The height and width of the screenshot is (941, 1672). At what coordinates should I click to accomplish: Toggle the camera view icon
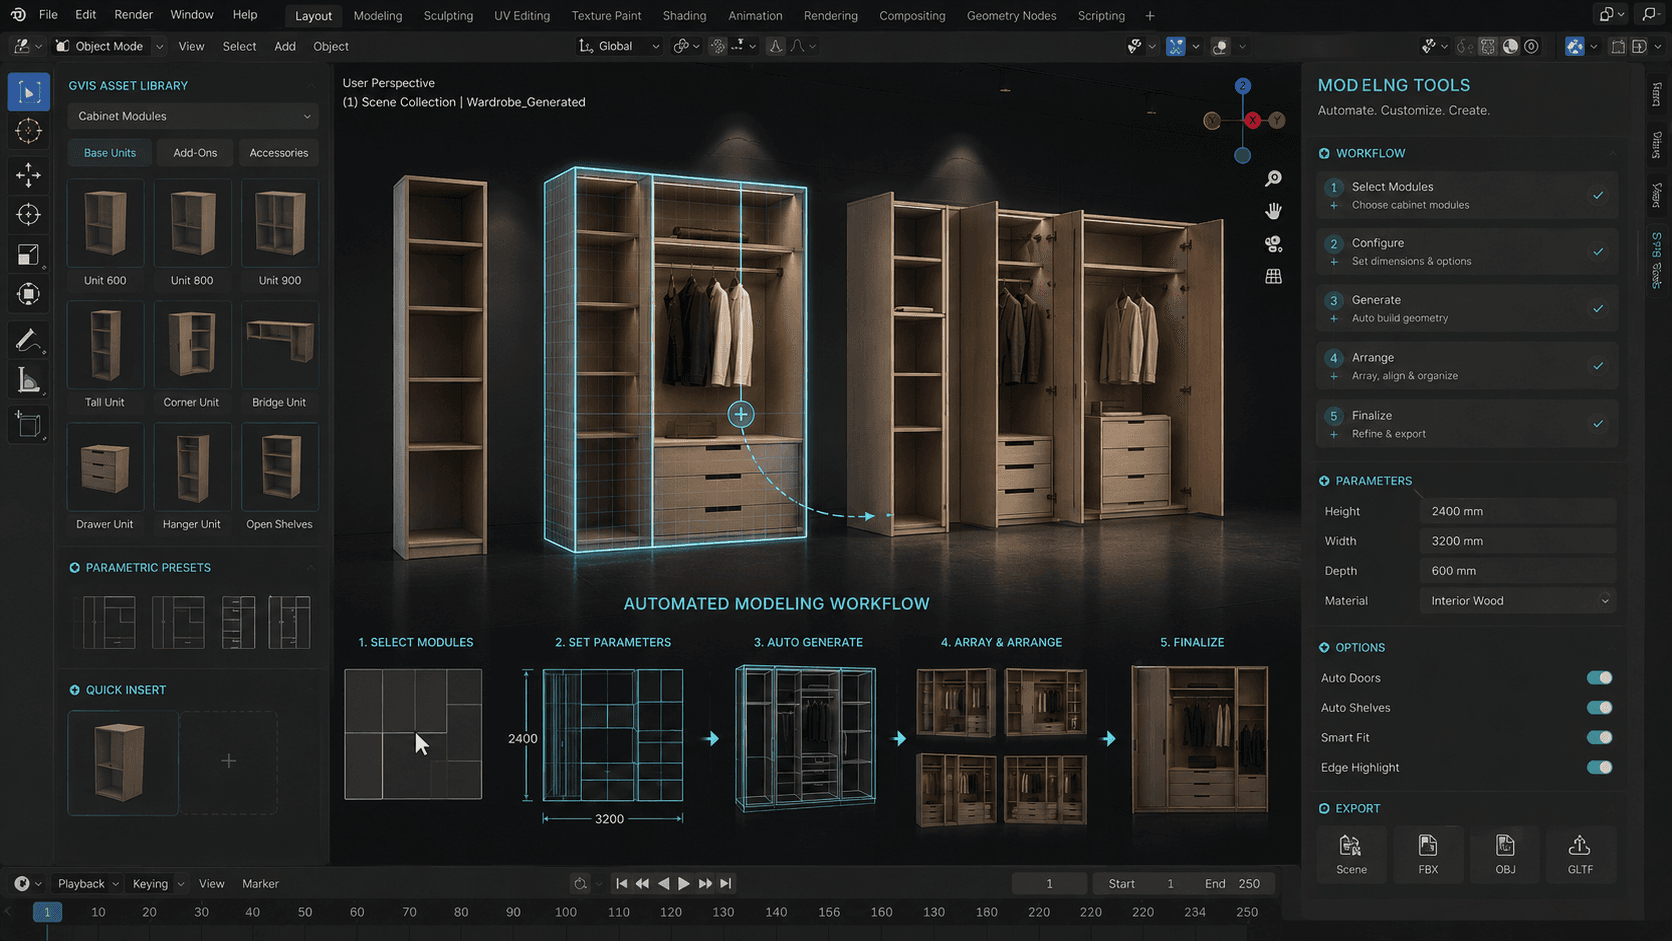pos(1273,244)
